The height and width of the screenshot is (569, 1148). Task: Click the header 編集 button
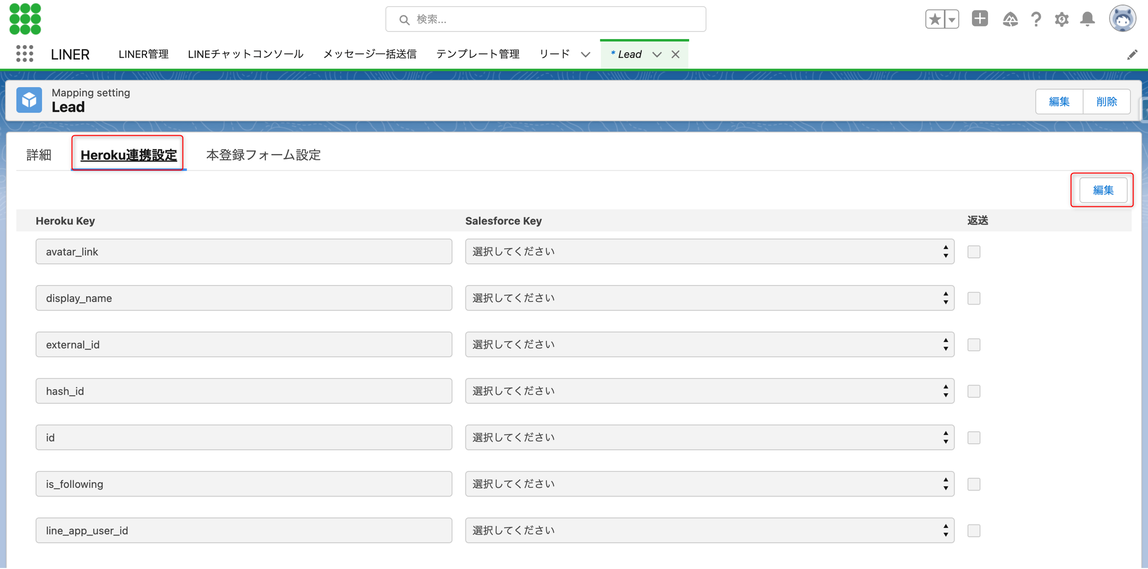tap(1059, 102)
